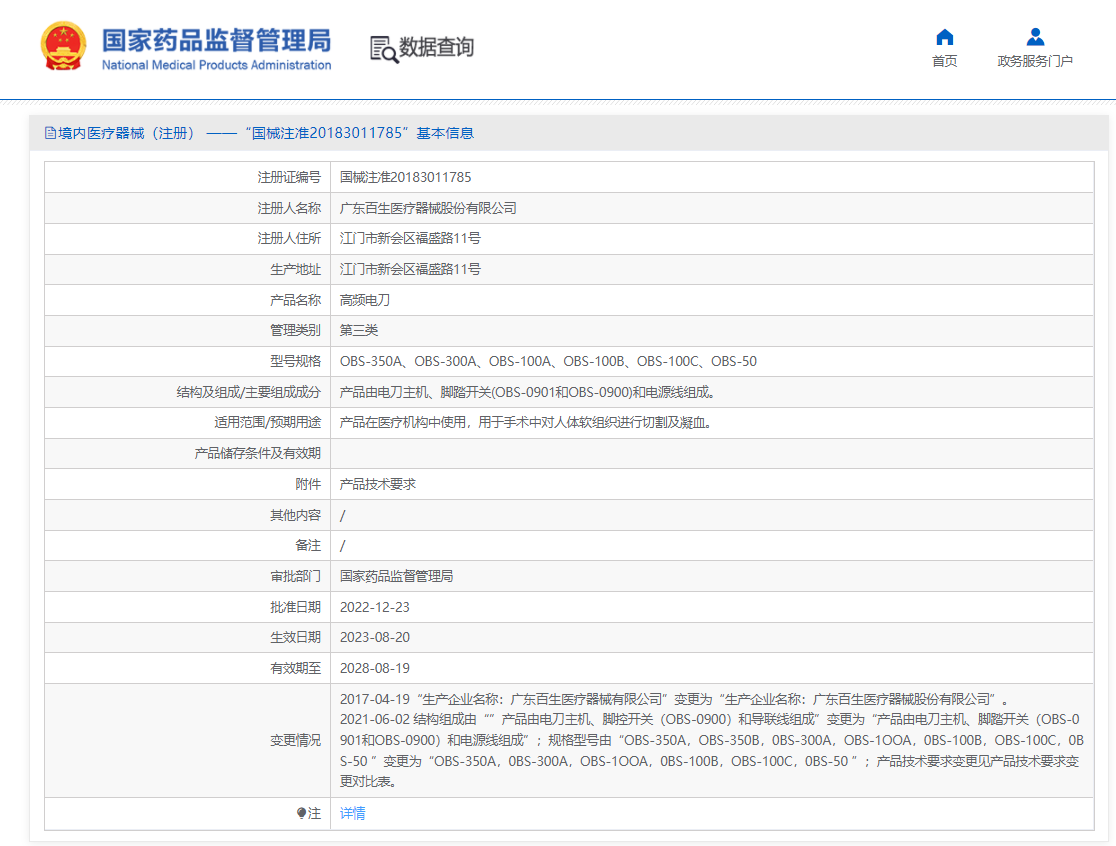
Task: Open the 详情 link
Action: tap(352, 813)
